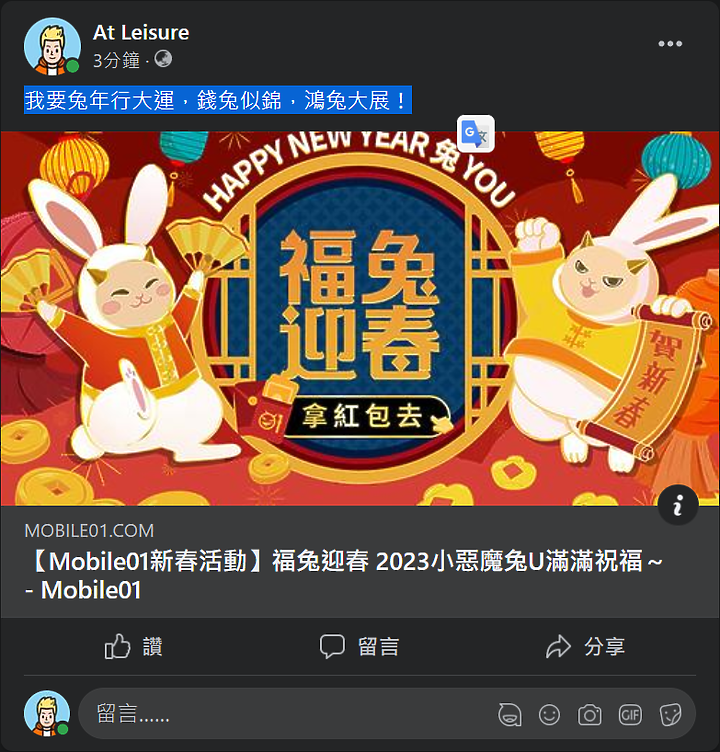Image resolution: width=720 pixels, height=752 pixels.
Task: Click the At Leisure profile avatar
Action: click(x=52, y=46)
